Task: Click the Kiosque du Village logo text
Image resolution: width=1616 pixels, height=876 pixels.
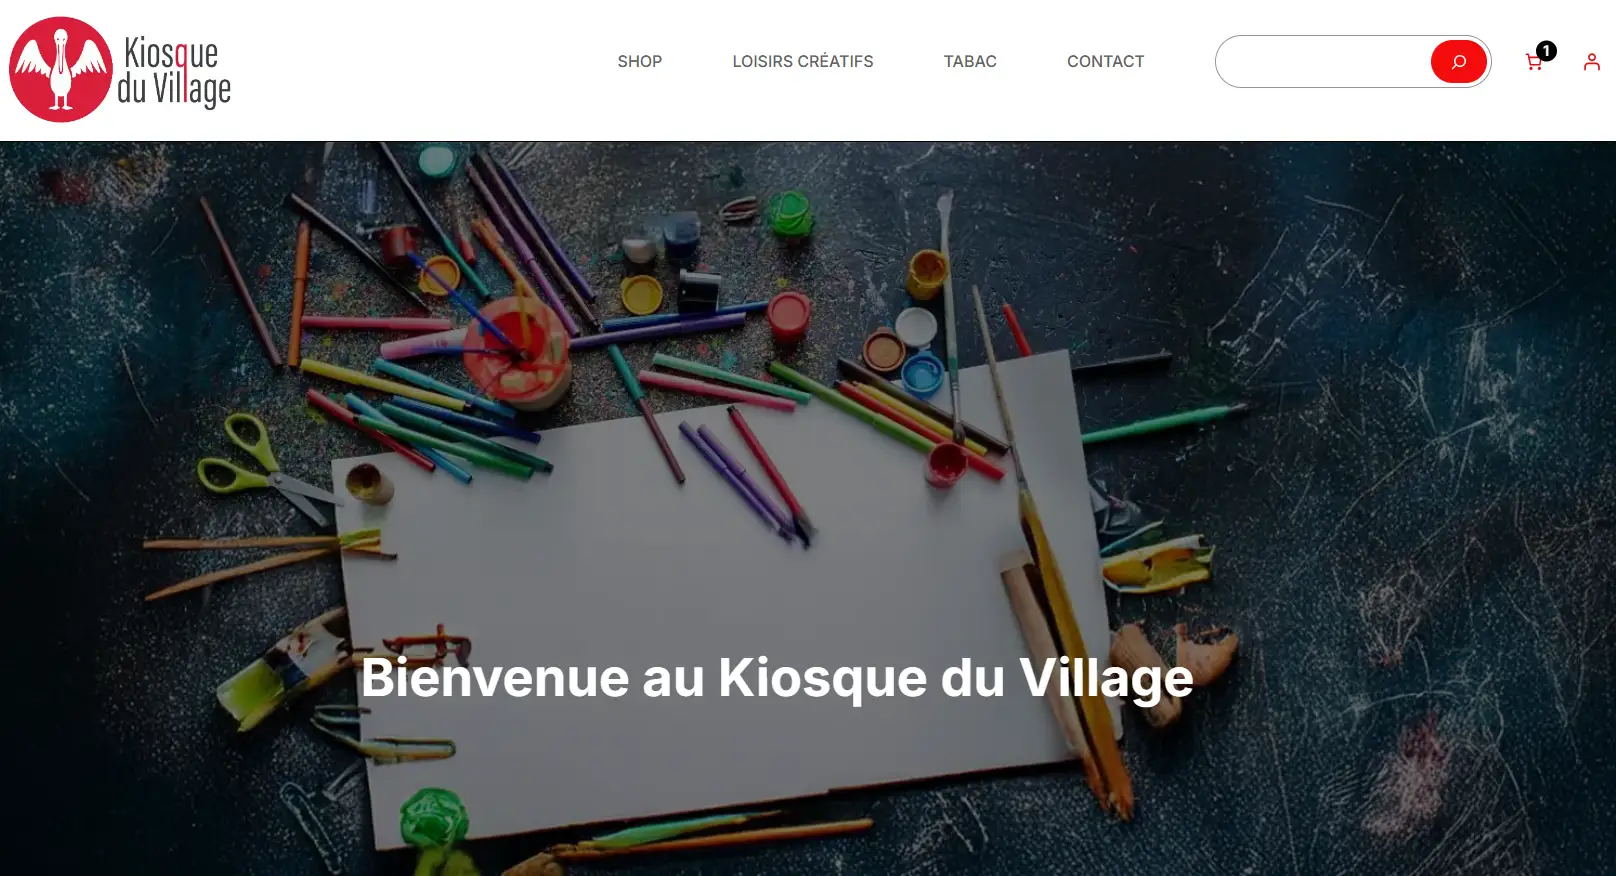Action: click(x=174, y=71)
